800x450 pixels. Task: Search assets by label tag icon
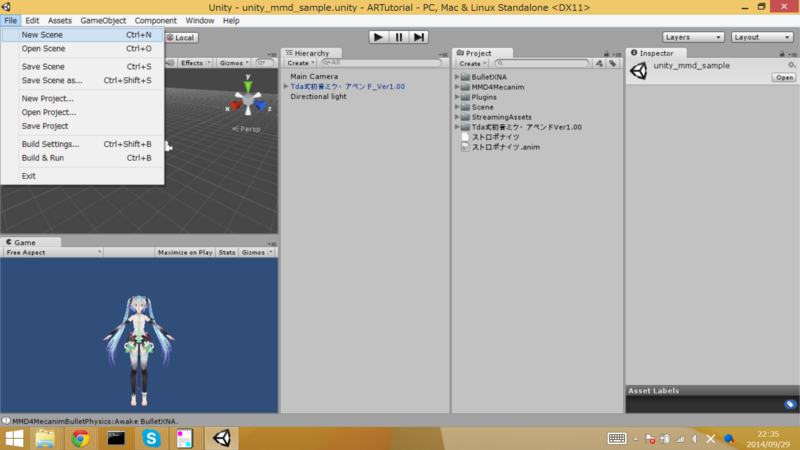click(x=612, y=63)
